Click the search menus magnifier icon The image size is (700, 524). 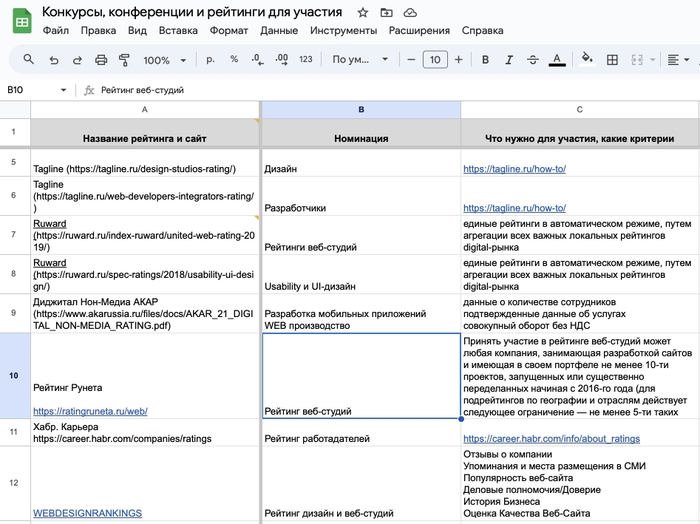[x=28, y=60]
